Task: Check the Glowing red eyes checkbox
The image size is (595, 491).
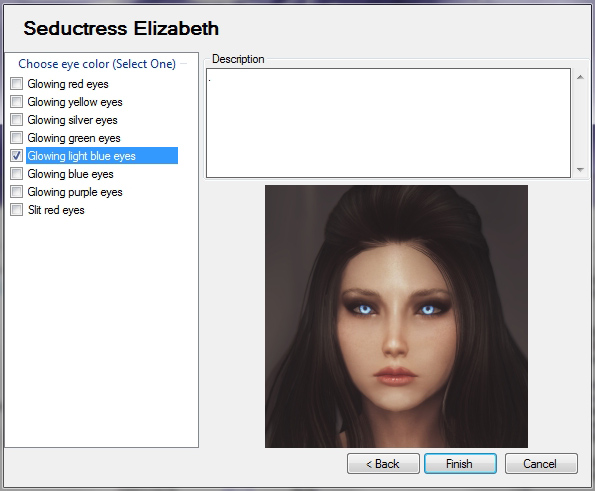Action: (16, 83)
